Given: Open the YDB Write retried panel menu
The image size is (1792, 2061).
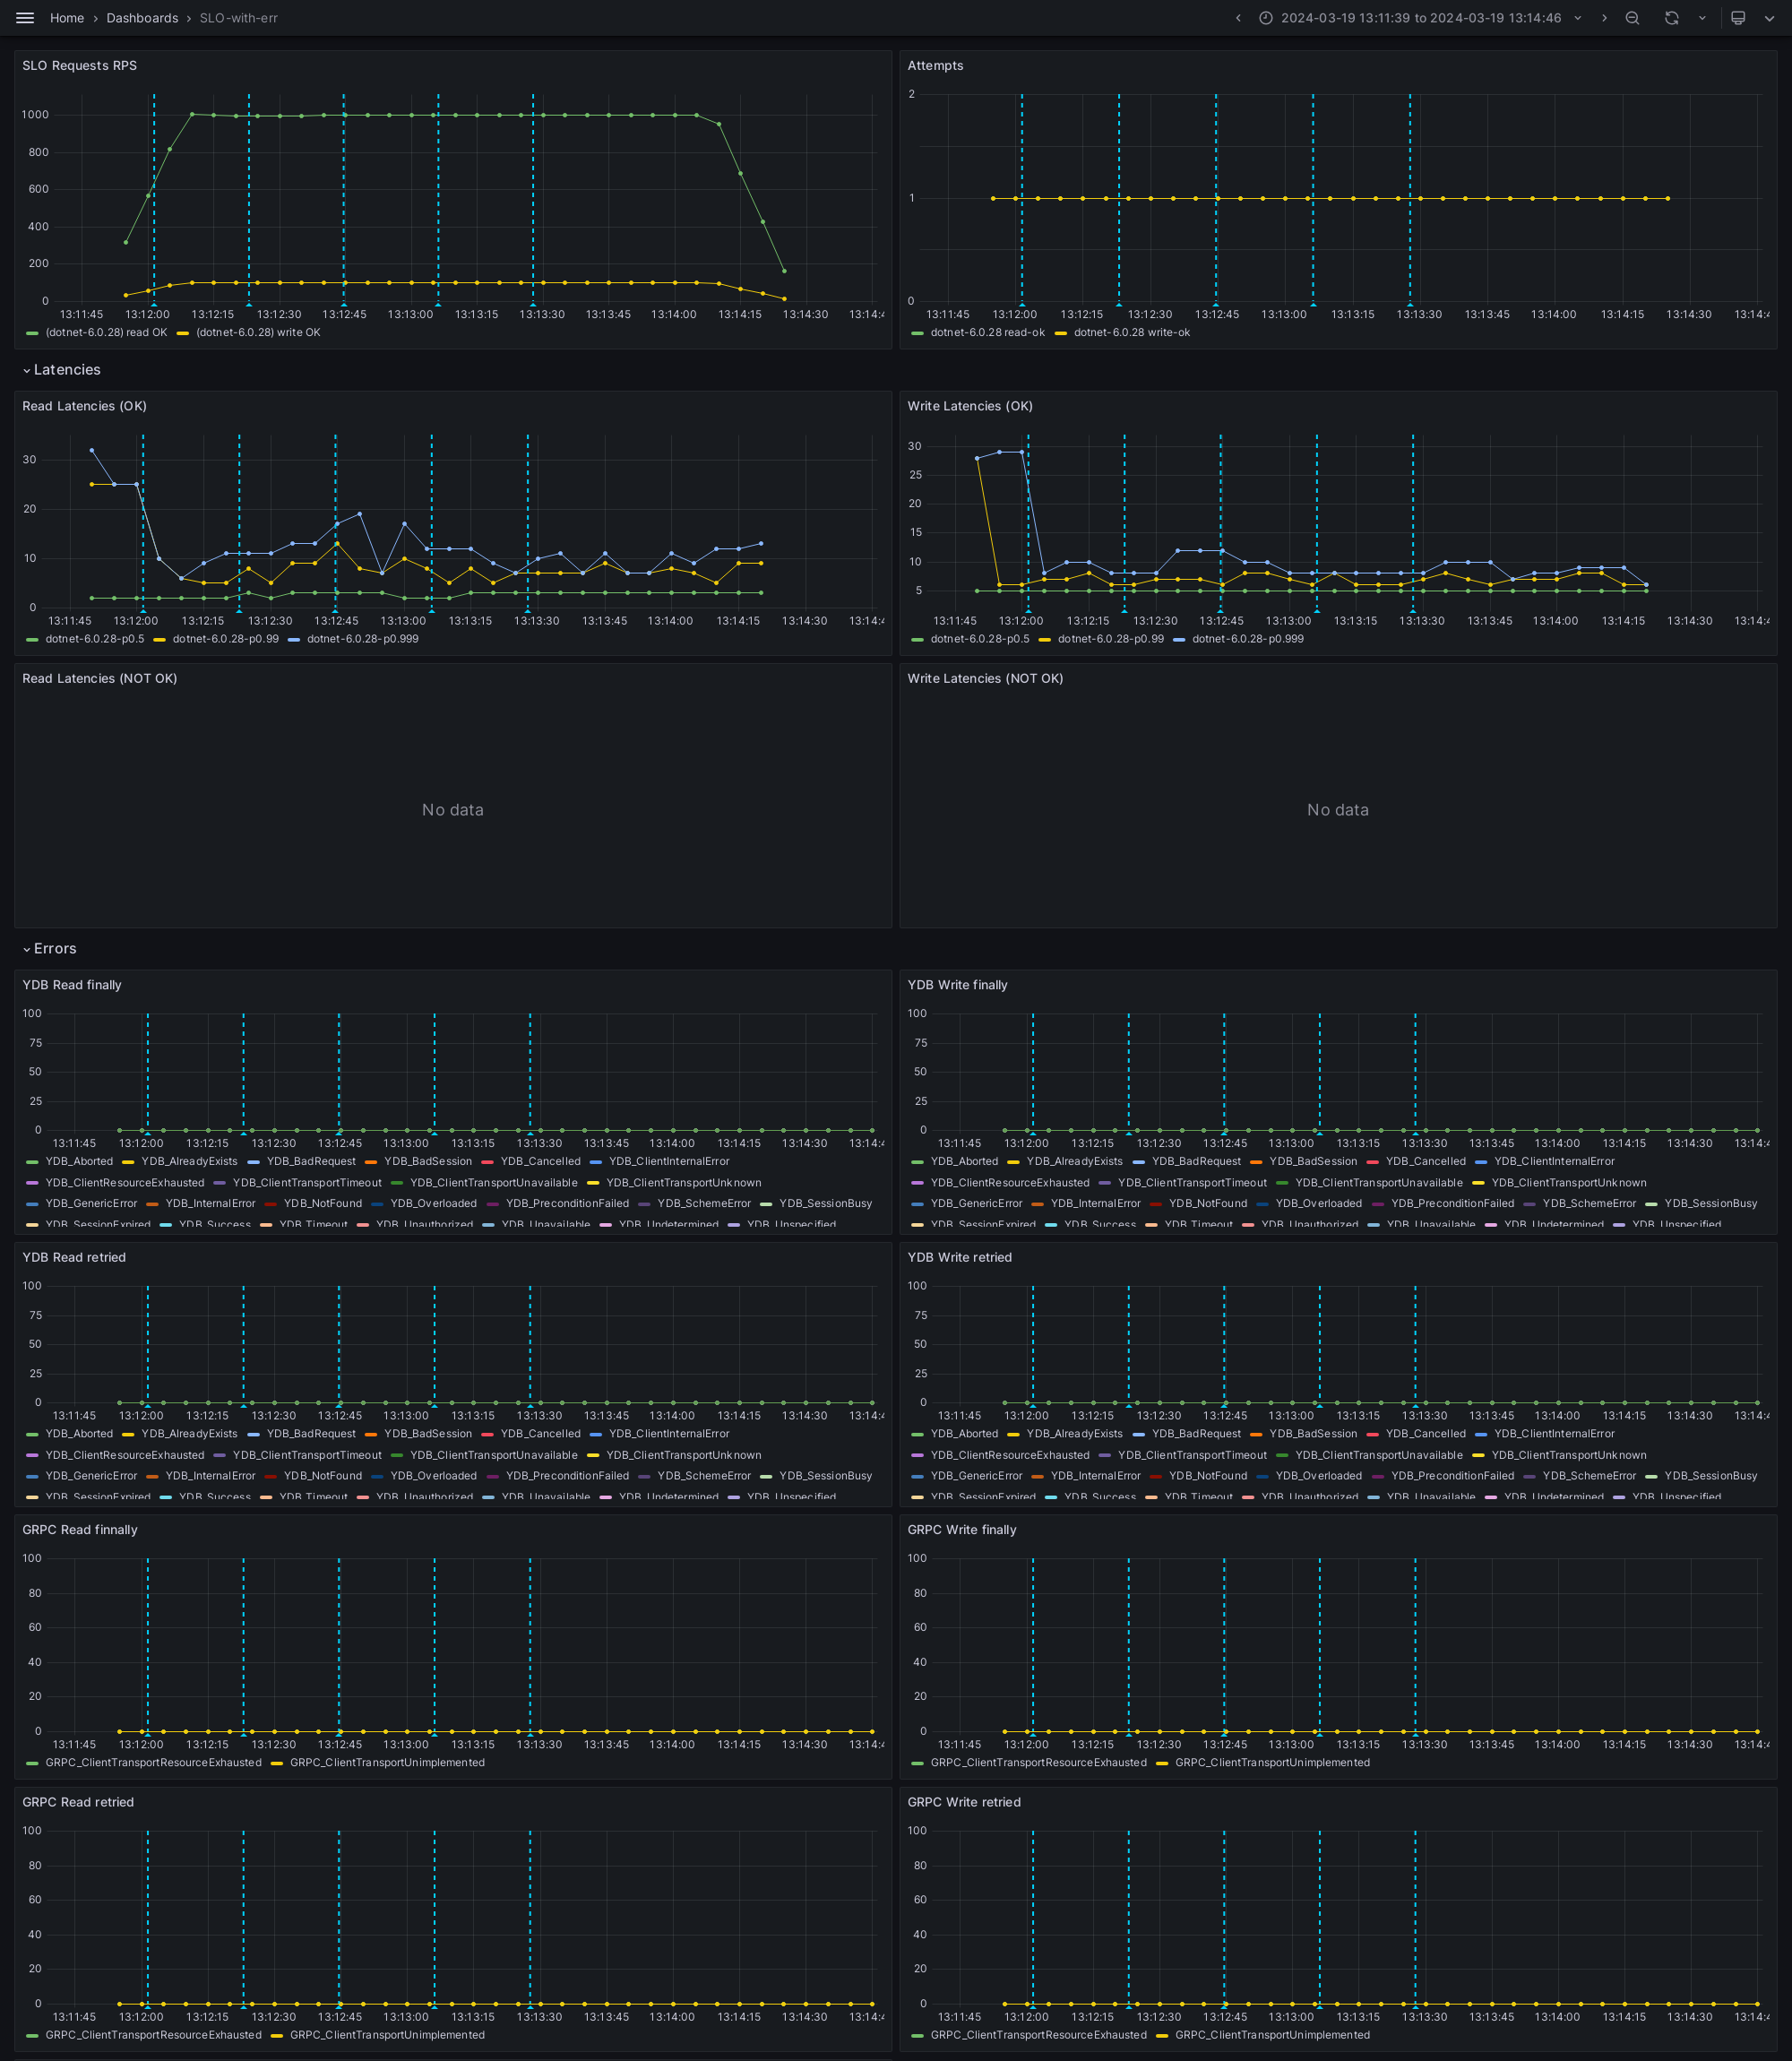Looking at the screenshot, I should 959,1257.
